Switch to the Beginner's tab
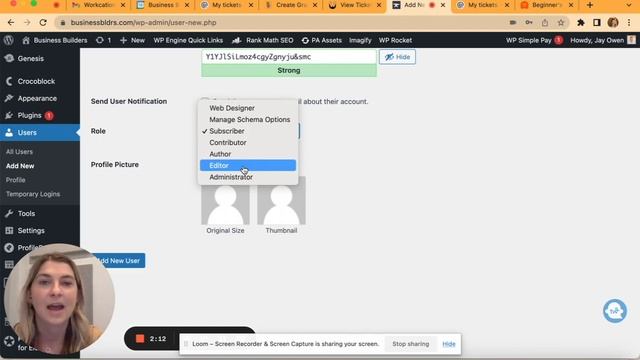Viewport: 640px width, 360px height. point(547,5)
